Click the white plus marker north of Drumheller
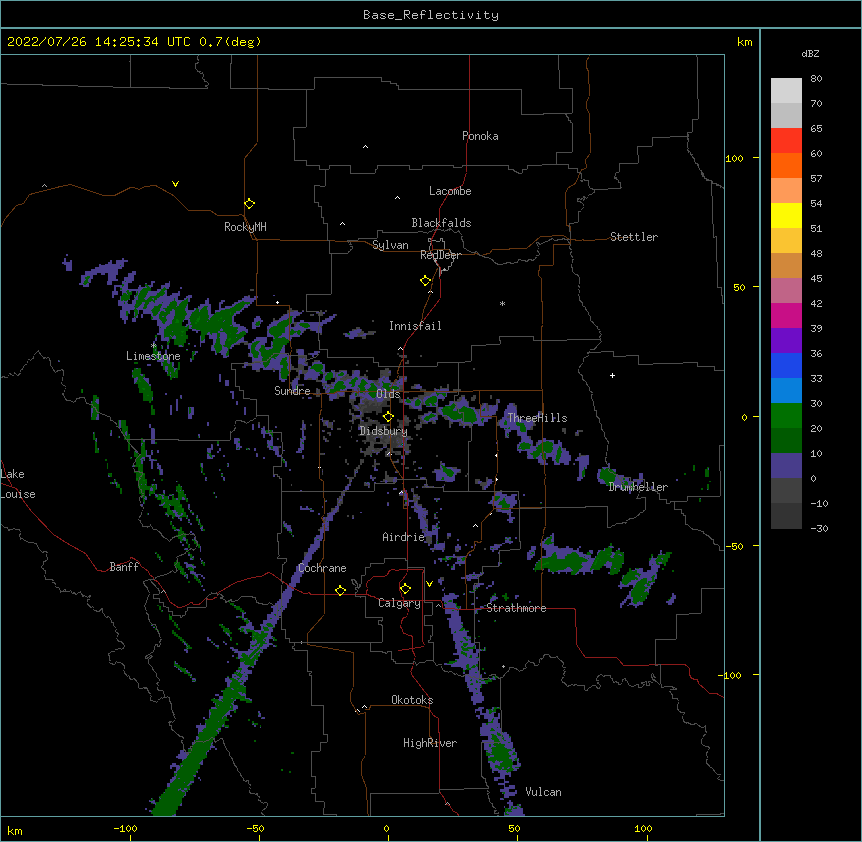This screenshot has height=842, width=862. point(612,375)
